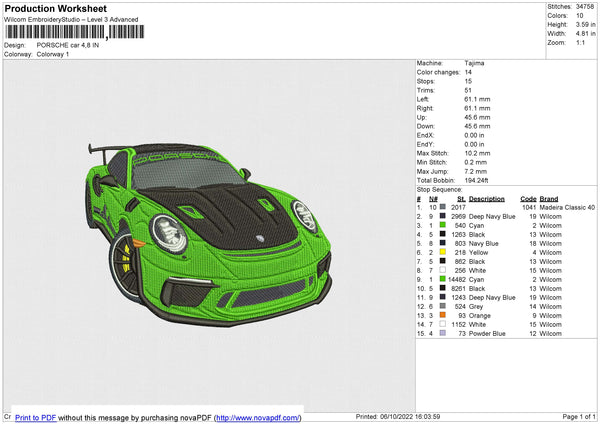Click the 'Colorway 1' value
600x424 pixels.
click(x=53, y=54)
